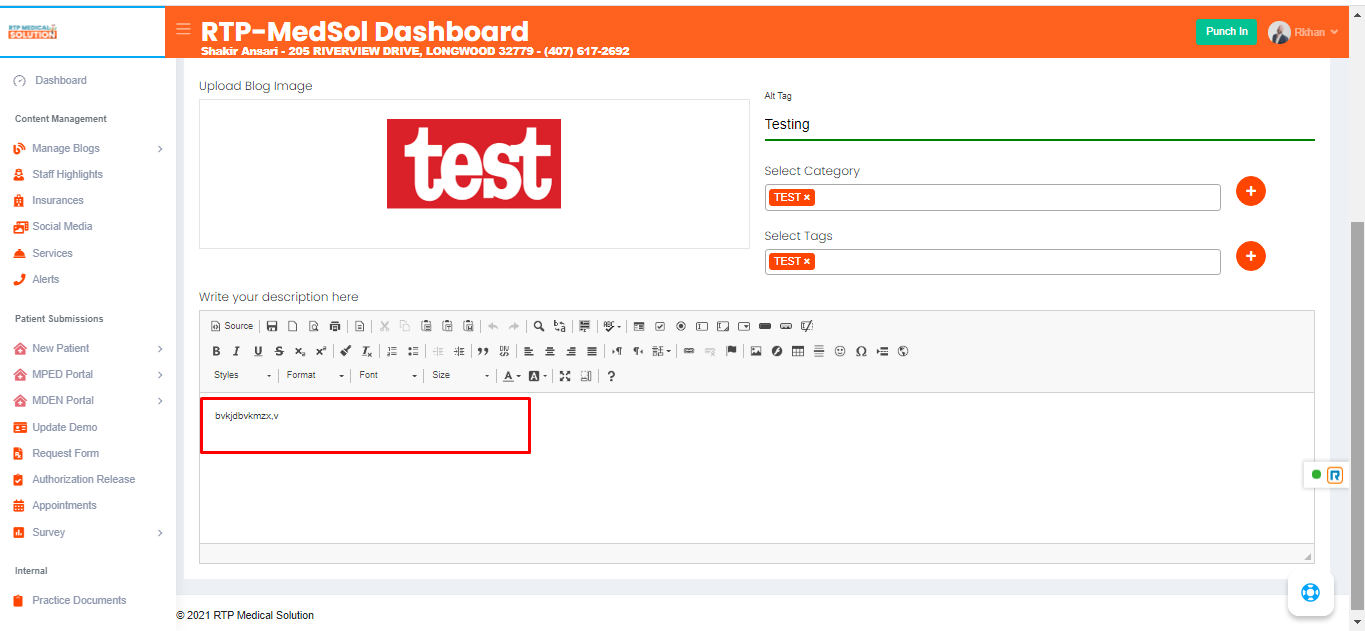Open the Templates icon in the editor
The height and width of the screenshot is (631, 1365).
(x=360, y=326)
